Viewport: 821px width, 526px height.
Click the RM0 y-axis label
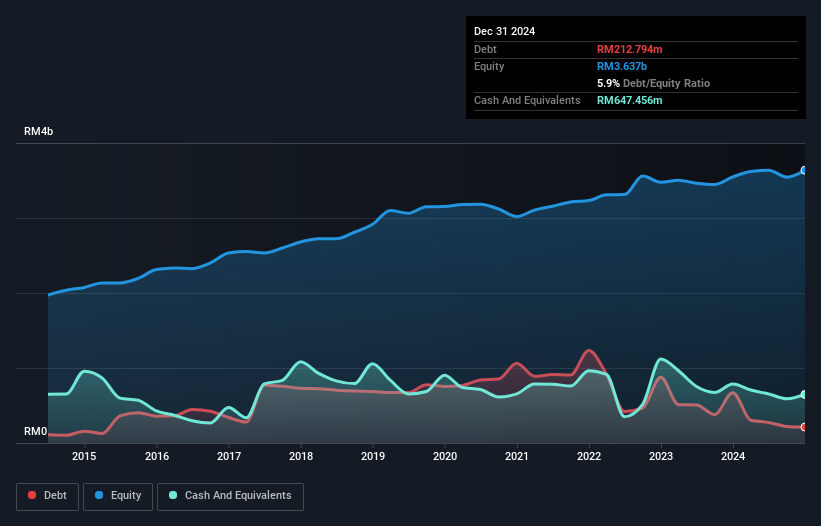coord(36,432)
